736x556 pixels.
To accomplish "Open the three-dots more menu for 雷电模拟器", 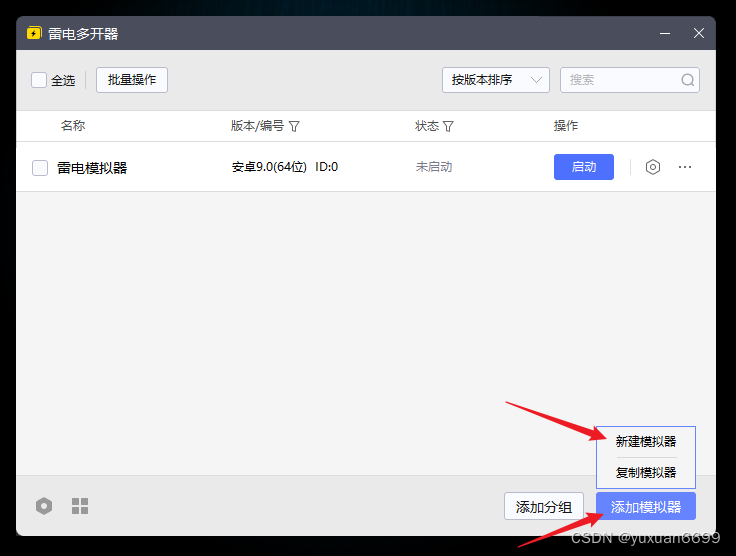I will point(685,167).
